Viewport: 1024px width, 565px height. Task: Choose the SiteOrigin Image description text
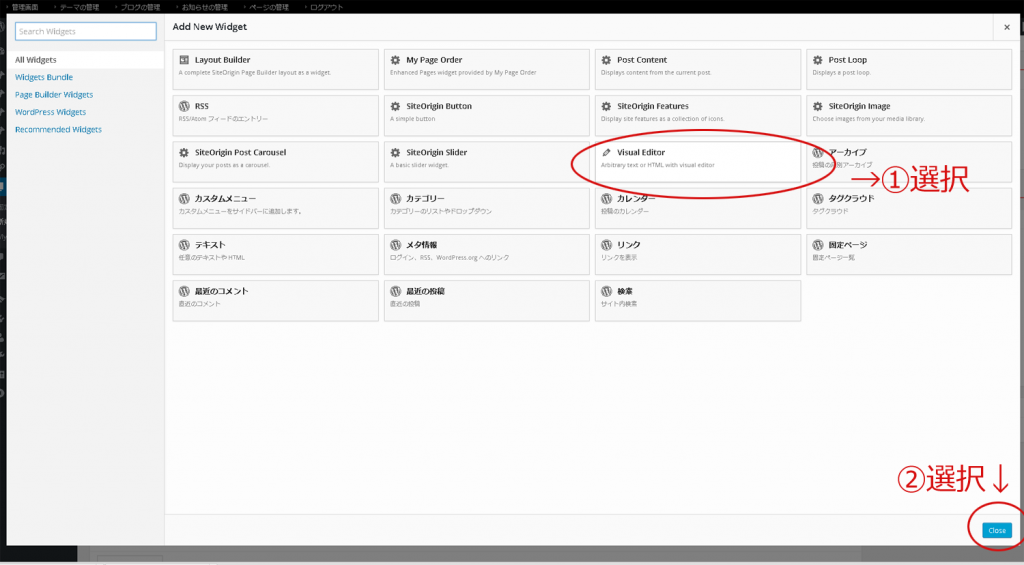[868, 119]
